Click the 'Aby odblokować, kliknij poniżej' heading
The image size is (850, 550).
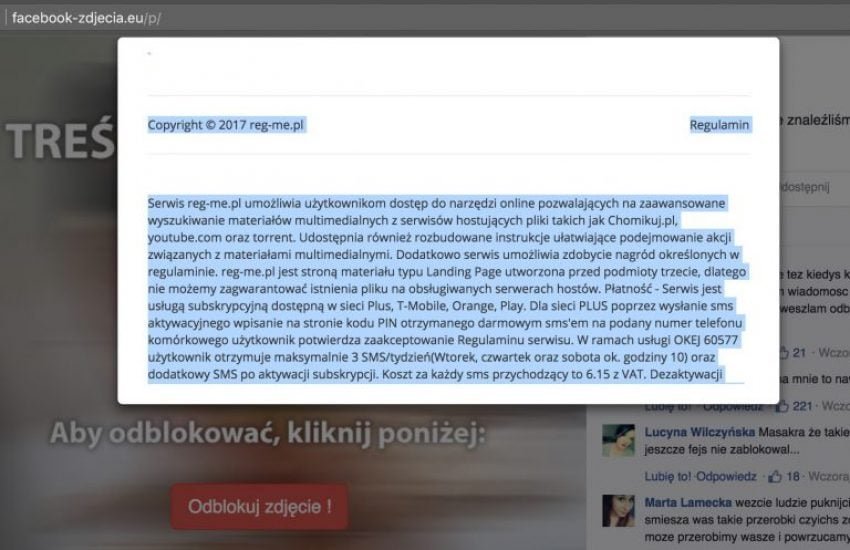point(267,433)
